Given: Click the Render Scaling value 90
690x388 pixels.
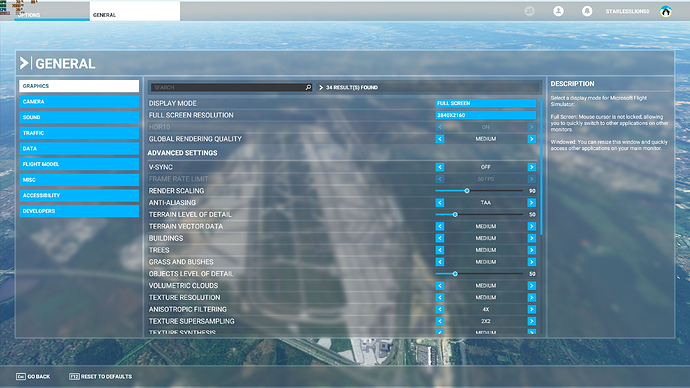Looking at the screenshot, I should (532, 191).
